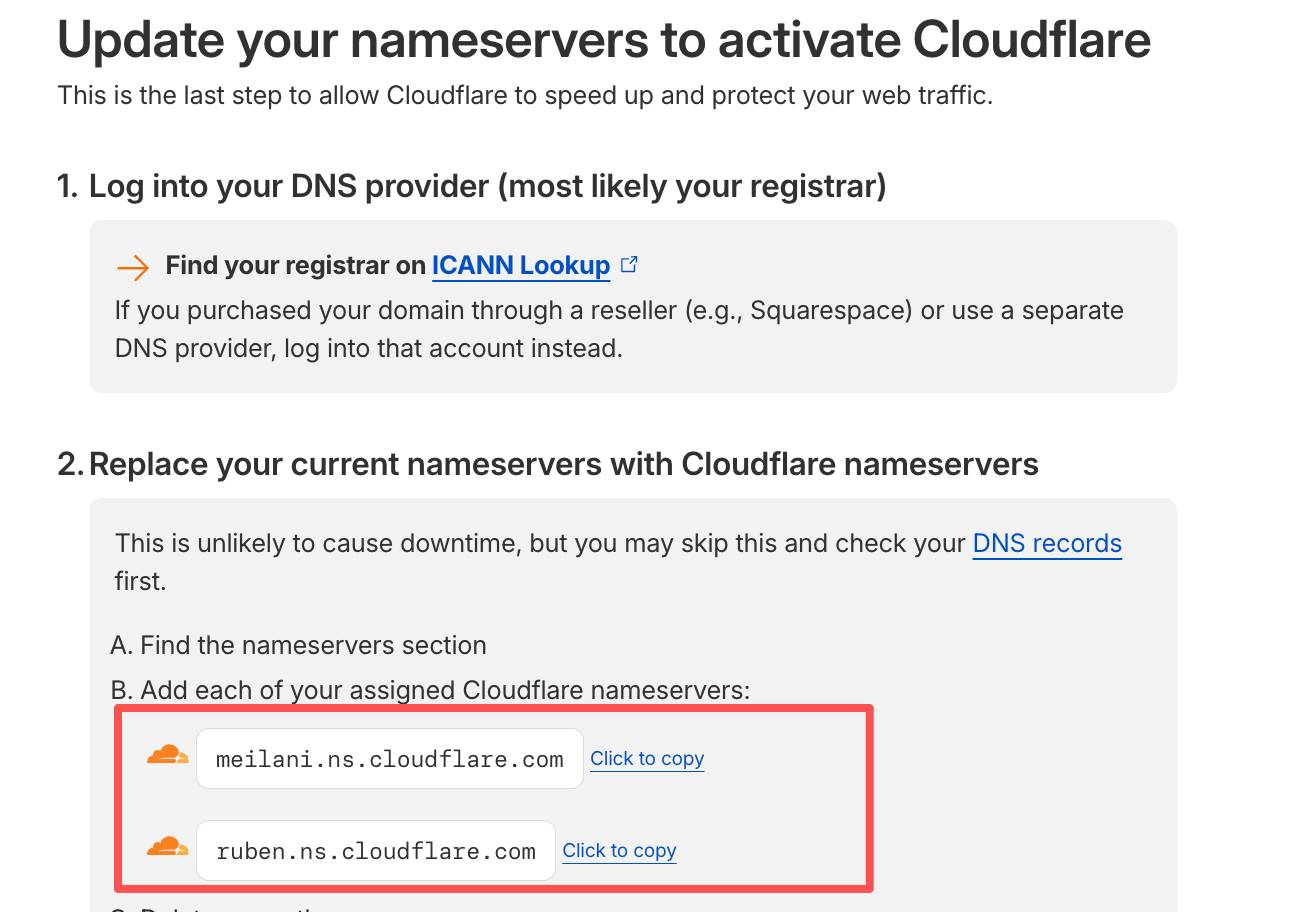Click the 'This is unlikely to cause downtime' sentence
Image resolution: width=1302 pixels, height=912 pixels.
540,543
